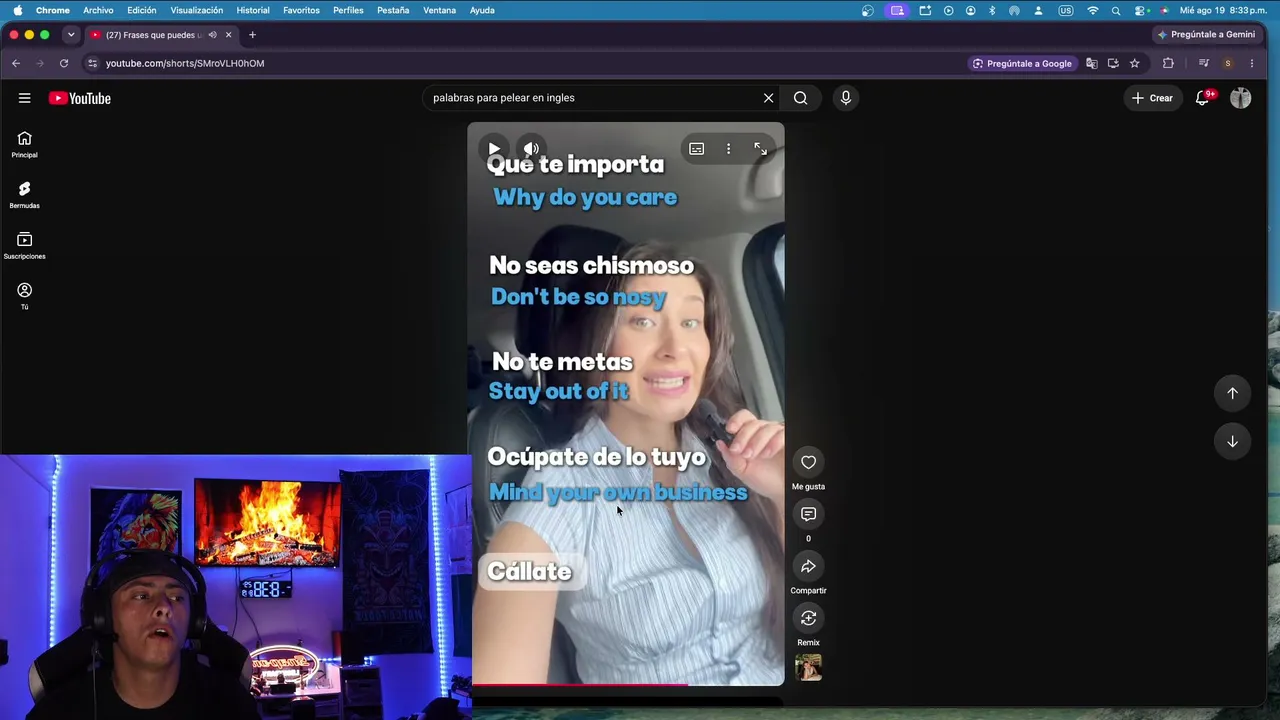Screen dimensions: 1280x720
Task: Install app icon in address bar
Action: point(1113,63)
